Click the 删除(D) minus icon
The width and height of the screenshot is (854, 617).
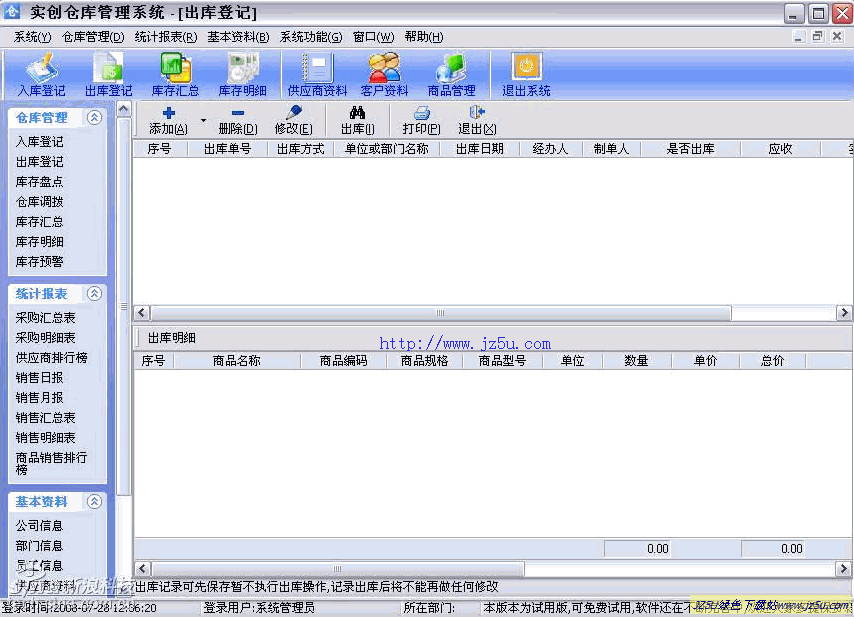pos(237,113)
